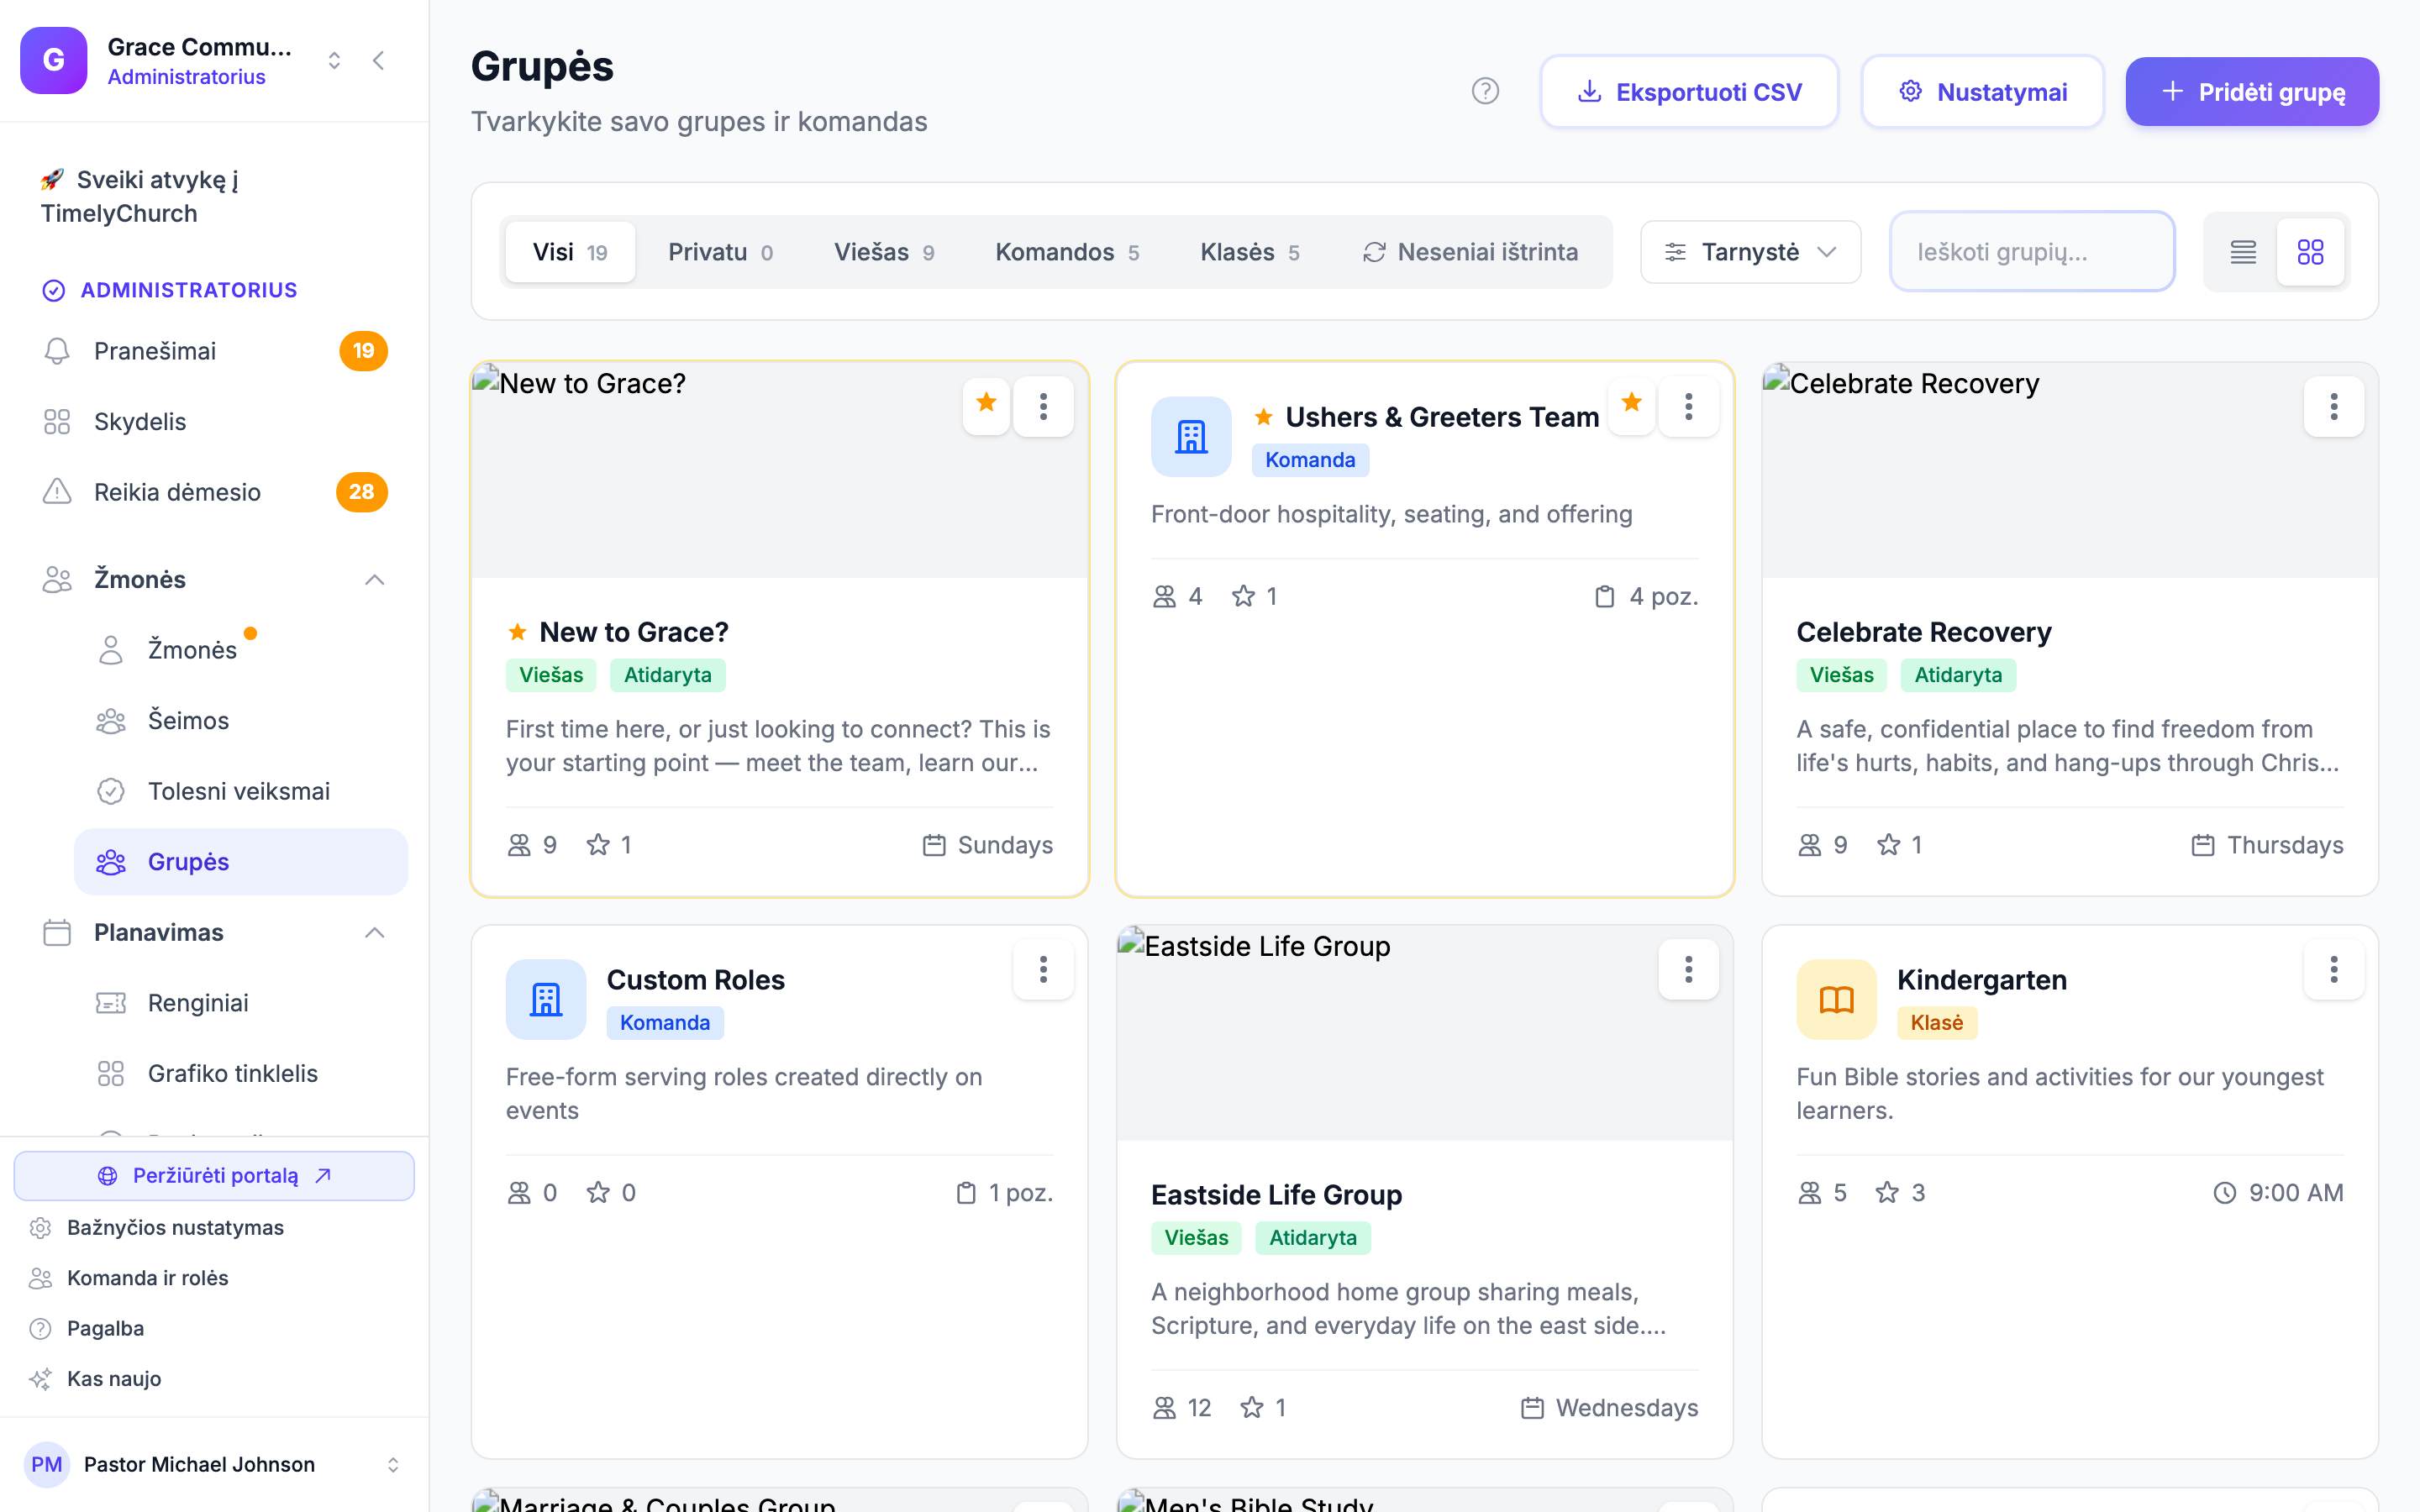The image size is (2420, 1512).
Task: Click the Custom Roles building icon
Action: (x=546, y=1000)
